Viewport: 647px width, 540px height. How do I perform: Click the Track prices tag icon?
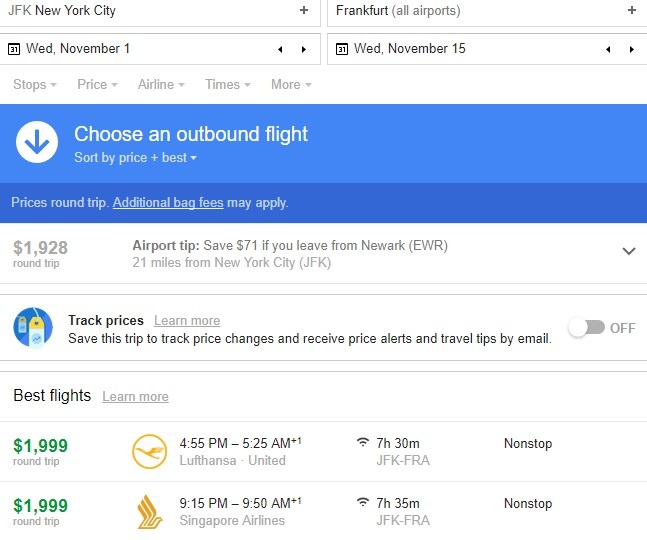tap(33, 329)
